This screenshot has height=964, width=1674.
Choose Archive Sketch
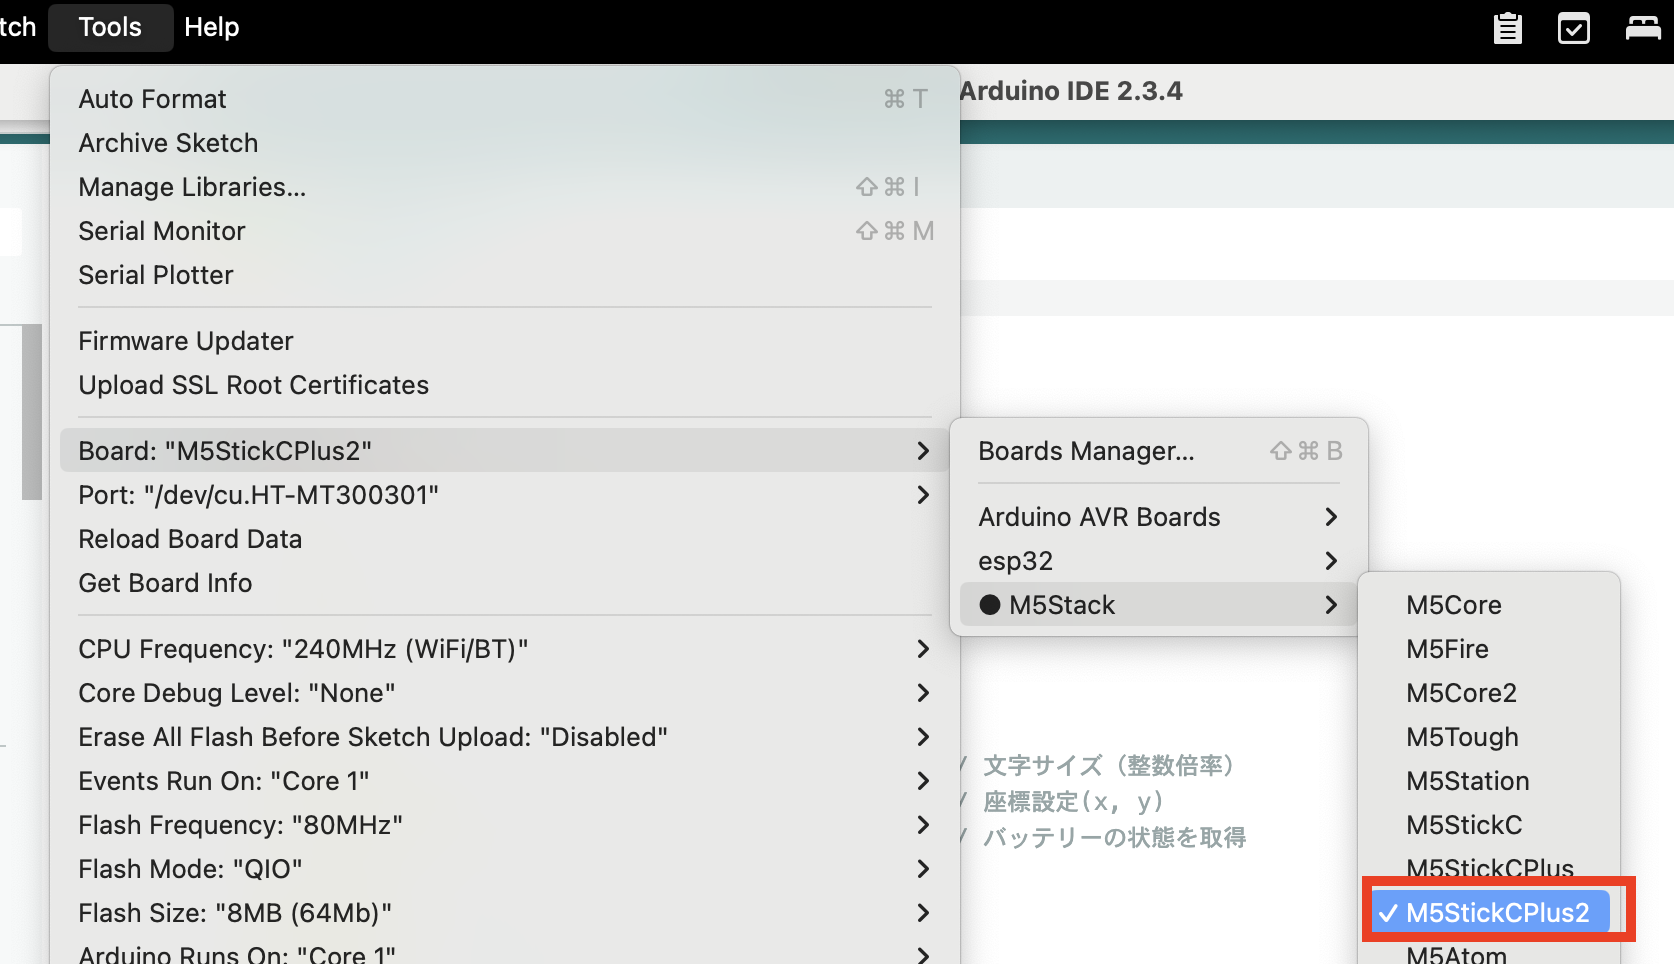[x=505, y=143]
